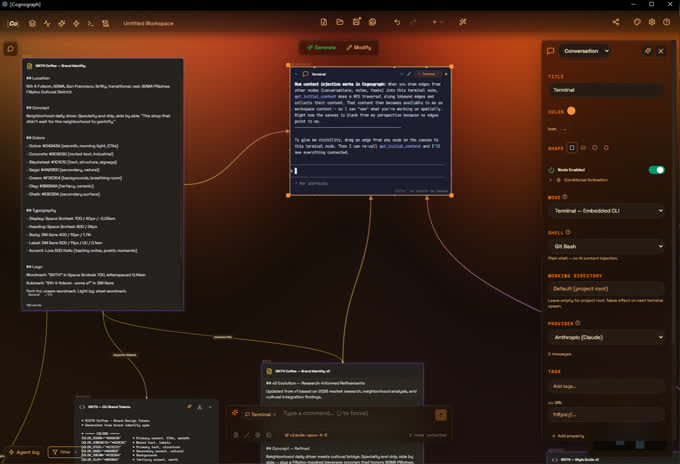Toggle the Node Enabled switch
The width and height of the screenshot is (680, 464).
point(657,170)
